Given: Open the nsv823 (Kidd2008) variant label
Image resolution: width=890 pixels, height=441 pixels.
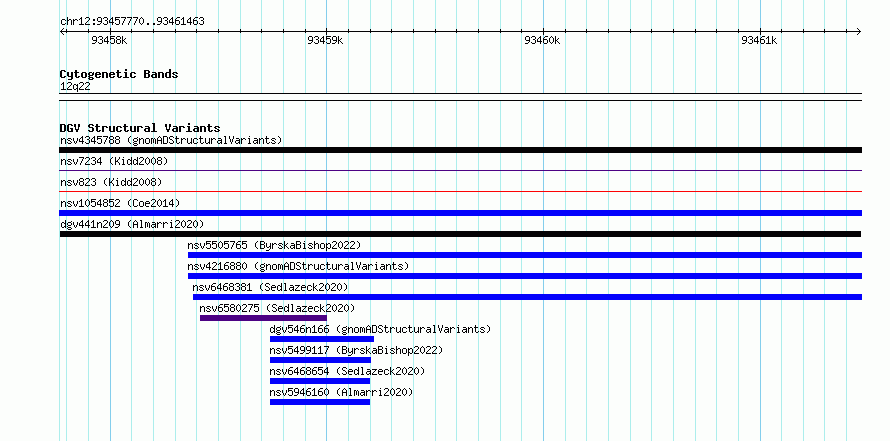Looking at the screenshot, I should (x=111, y=182).
